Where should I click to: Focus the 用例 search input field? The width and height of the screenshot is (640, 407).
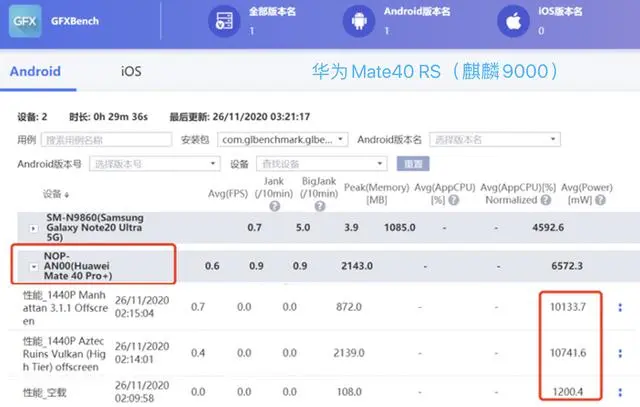click(x=106, y=140)
